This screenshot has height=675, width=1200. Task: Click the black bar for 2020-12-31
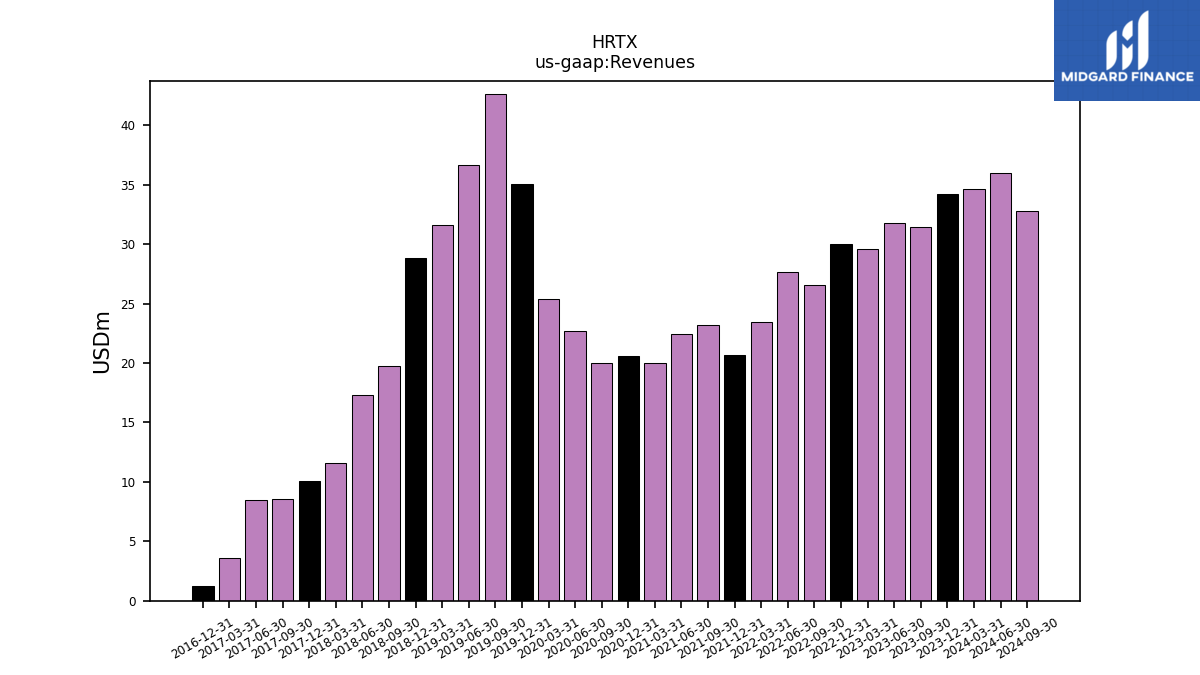(x=628, y=479)
